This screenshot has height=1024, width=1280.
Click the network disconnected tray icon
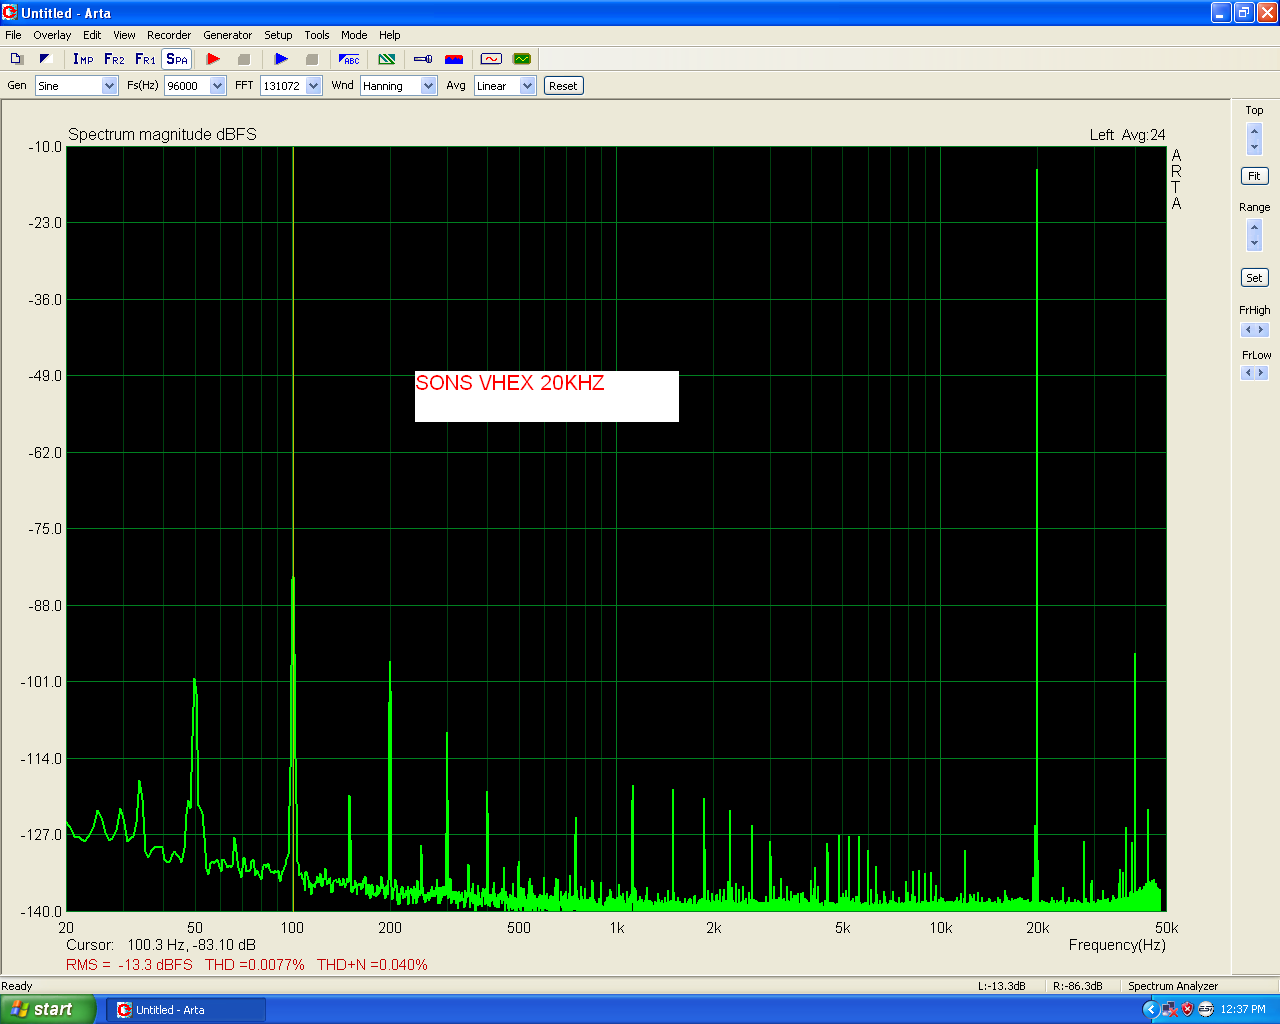(x=1169, y=1010)
